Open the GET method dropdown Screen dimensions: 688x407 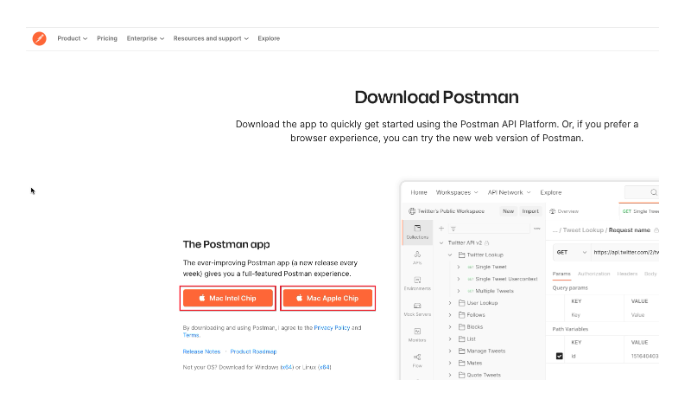[571, 253]
